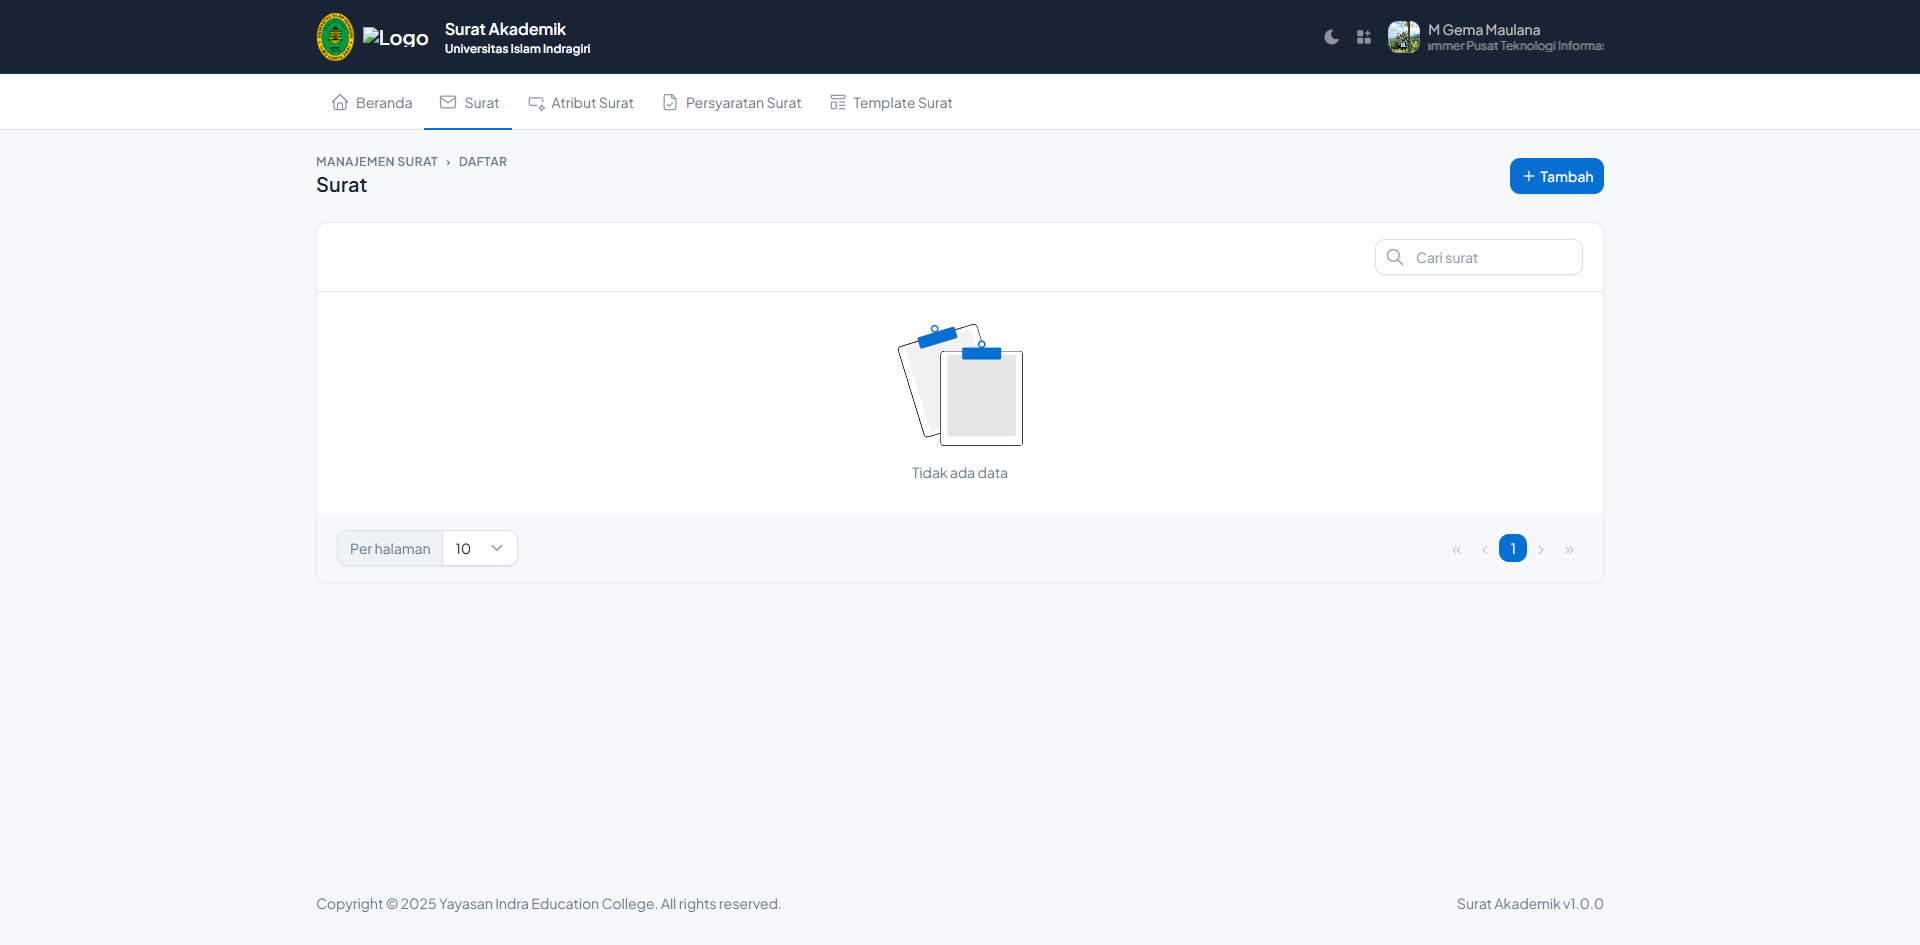1920x945 pixels.
Task: Open the Atribut Surat tab
Action: point(581,103)
